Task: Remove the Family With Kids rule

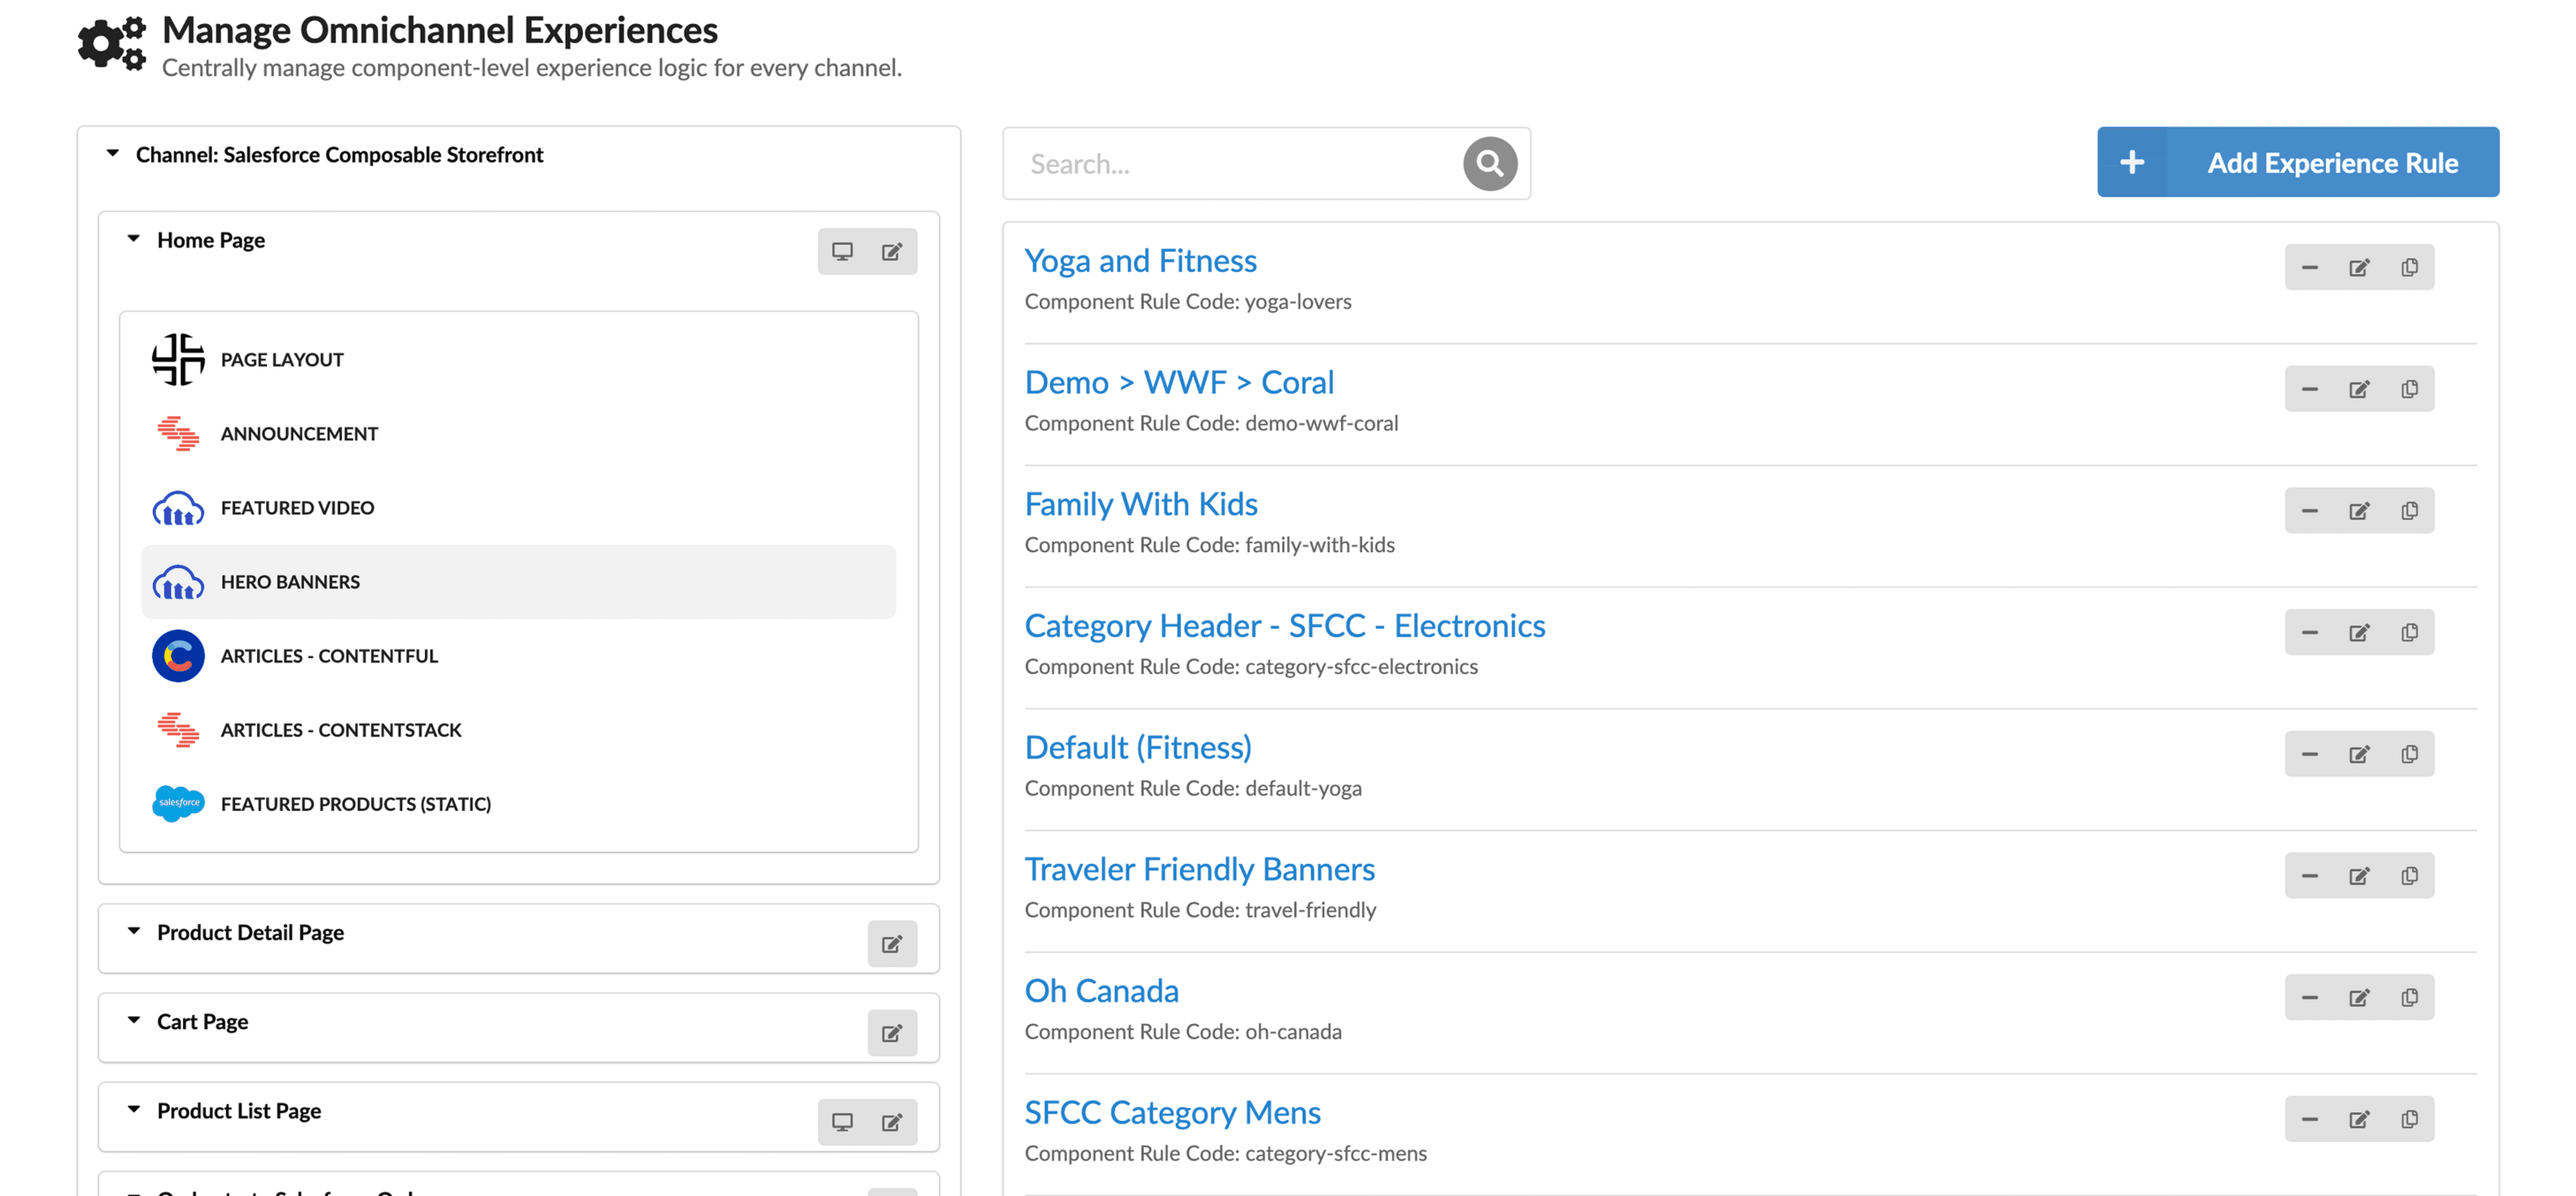Action: click(2310, 511)
